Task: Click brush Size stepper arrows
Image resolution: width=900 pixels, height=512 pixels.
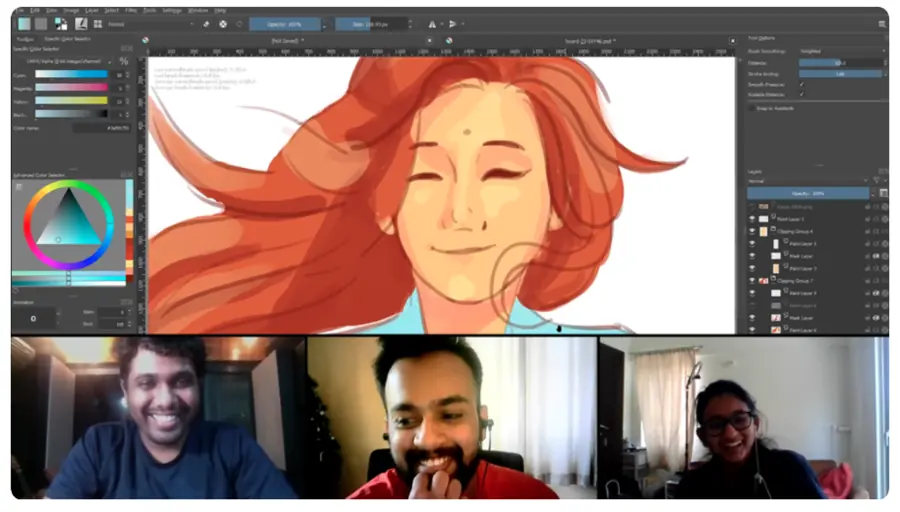Action: pos(410,24)
